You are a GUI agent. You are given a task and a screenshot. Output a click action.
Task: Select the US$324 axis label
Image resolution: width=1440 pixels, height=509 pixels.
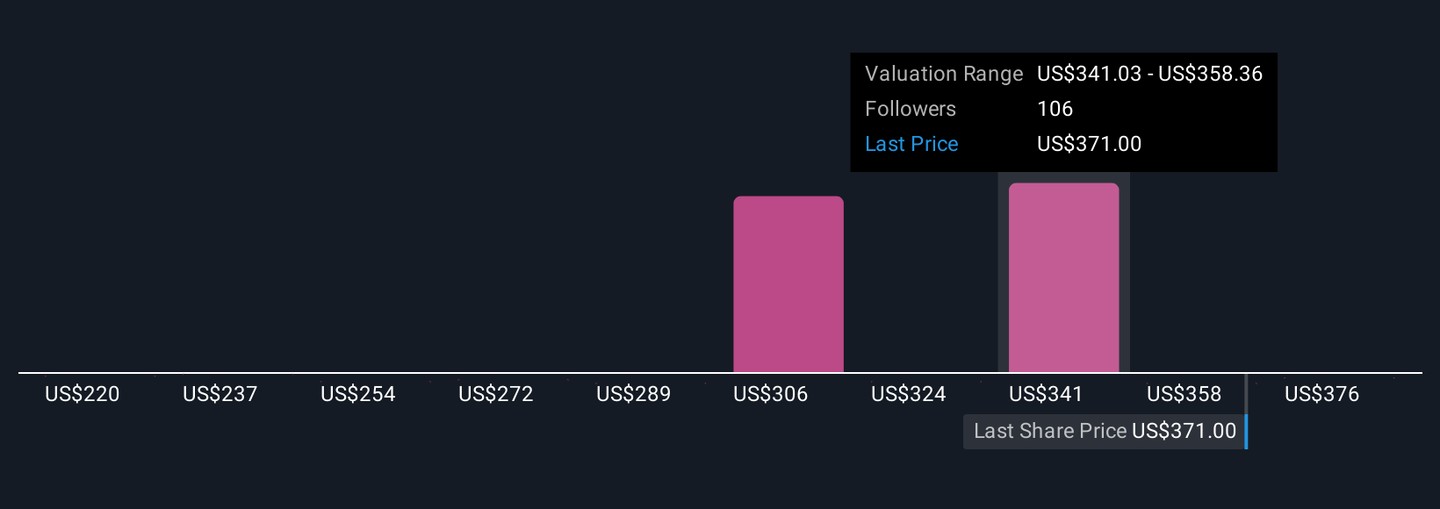point(908,394)
